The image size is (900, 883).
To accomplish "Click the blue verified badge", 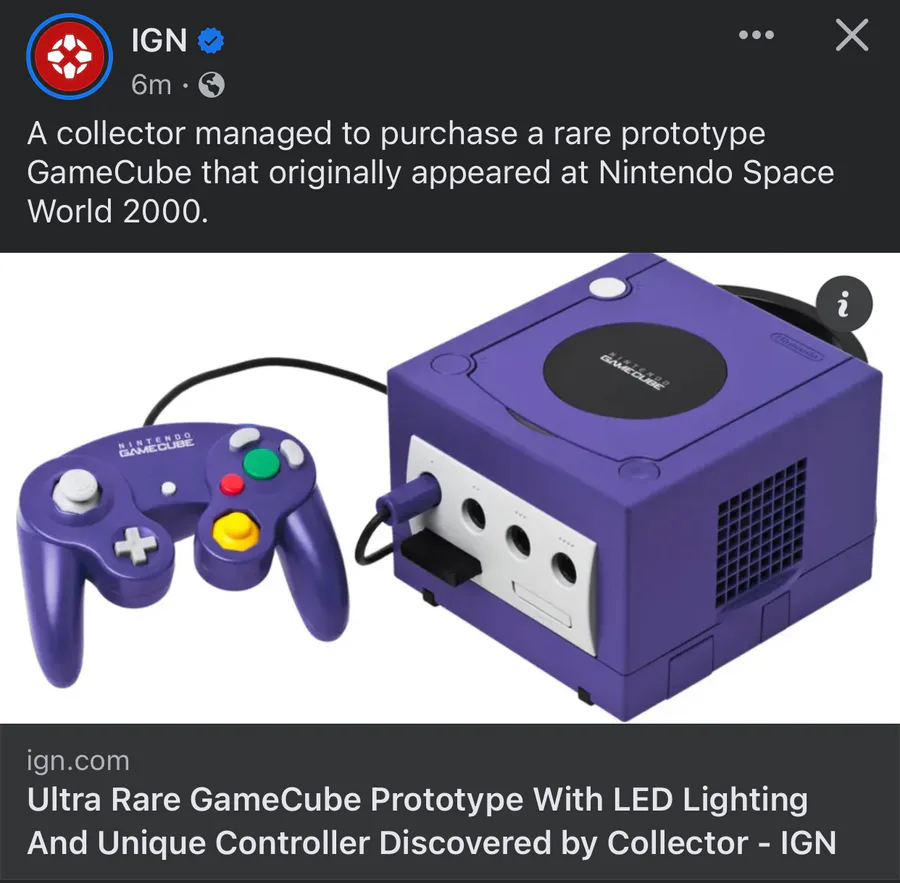I will tap(211, 41).
